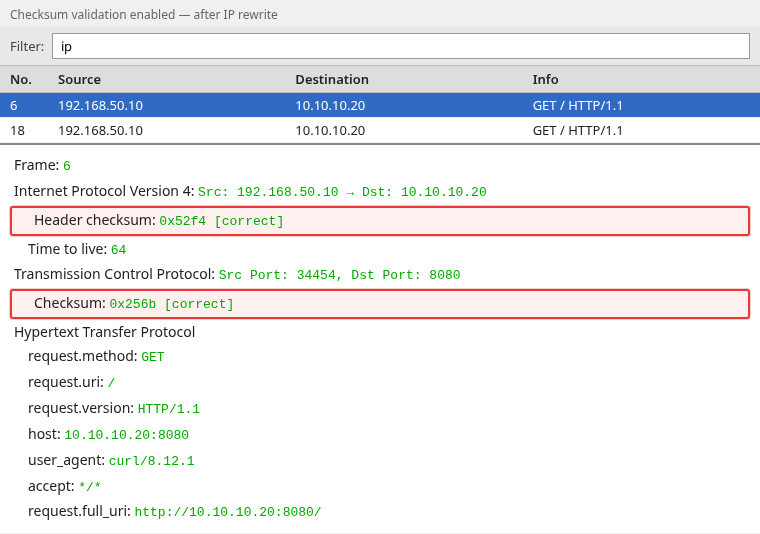Click the 'Destination' column header
Viewport: 760px width, 534px height.
pyautogui.click(x=332, y=79)
